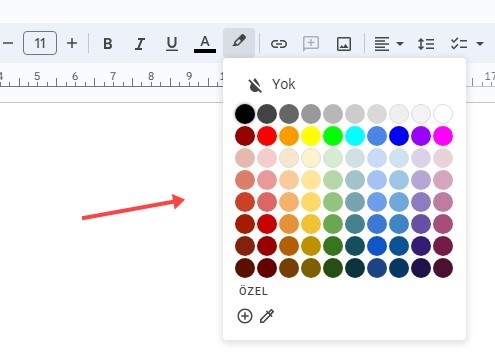Open the text color tool

(205, 44)
